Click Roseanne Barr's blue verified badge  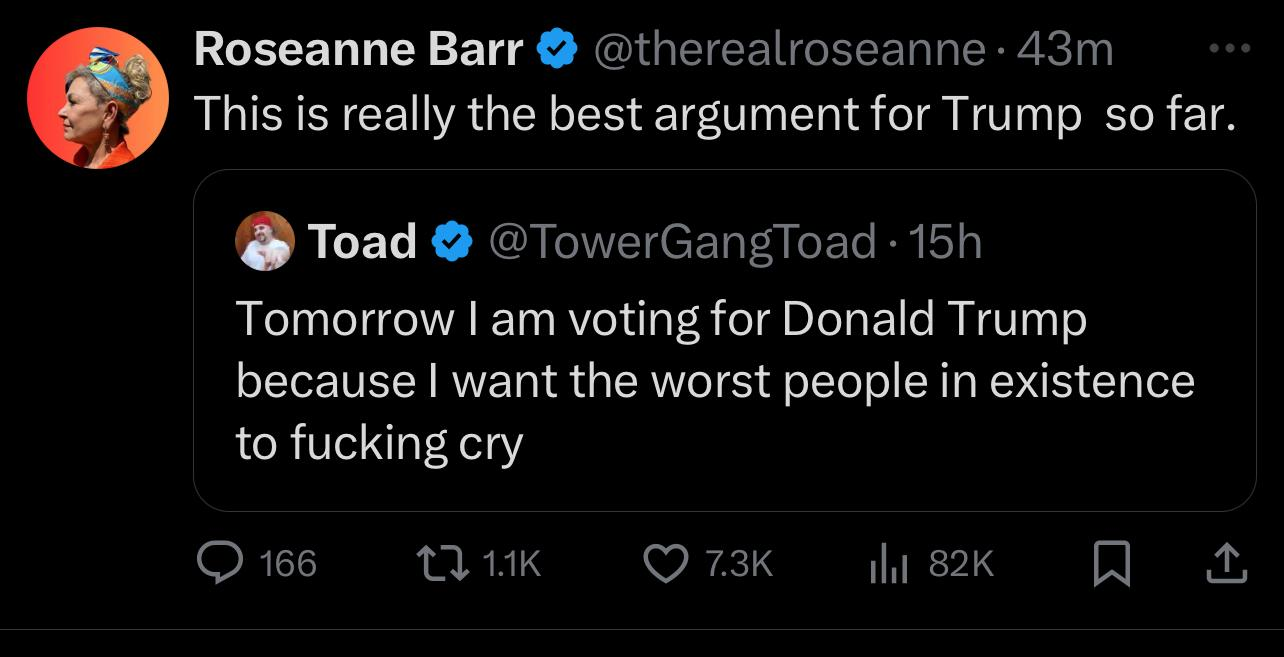pyautogui.click(x=555, y=49)
